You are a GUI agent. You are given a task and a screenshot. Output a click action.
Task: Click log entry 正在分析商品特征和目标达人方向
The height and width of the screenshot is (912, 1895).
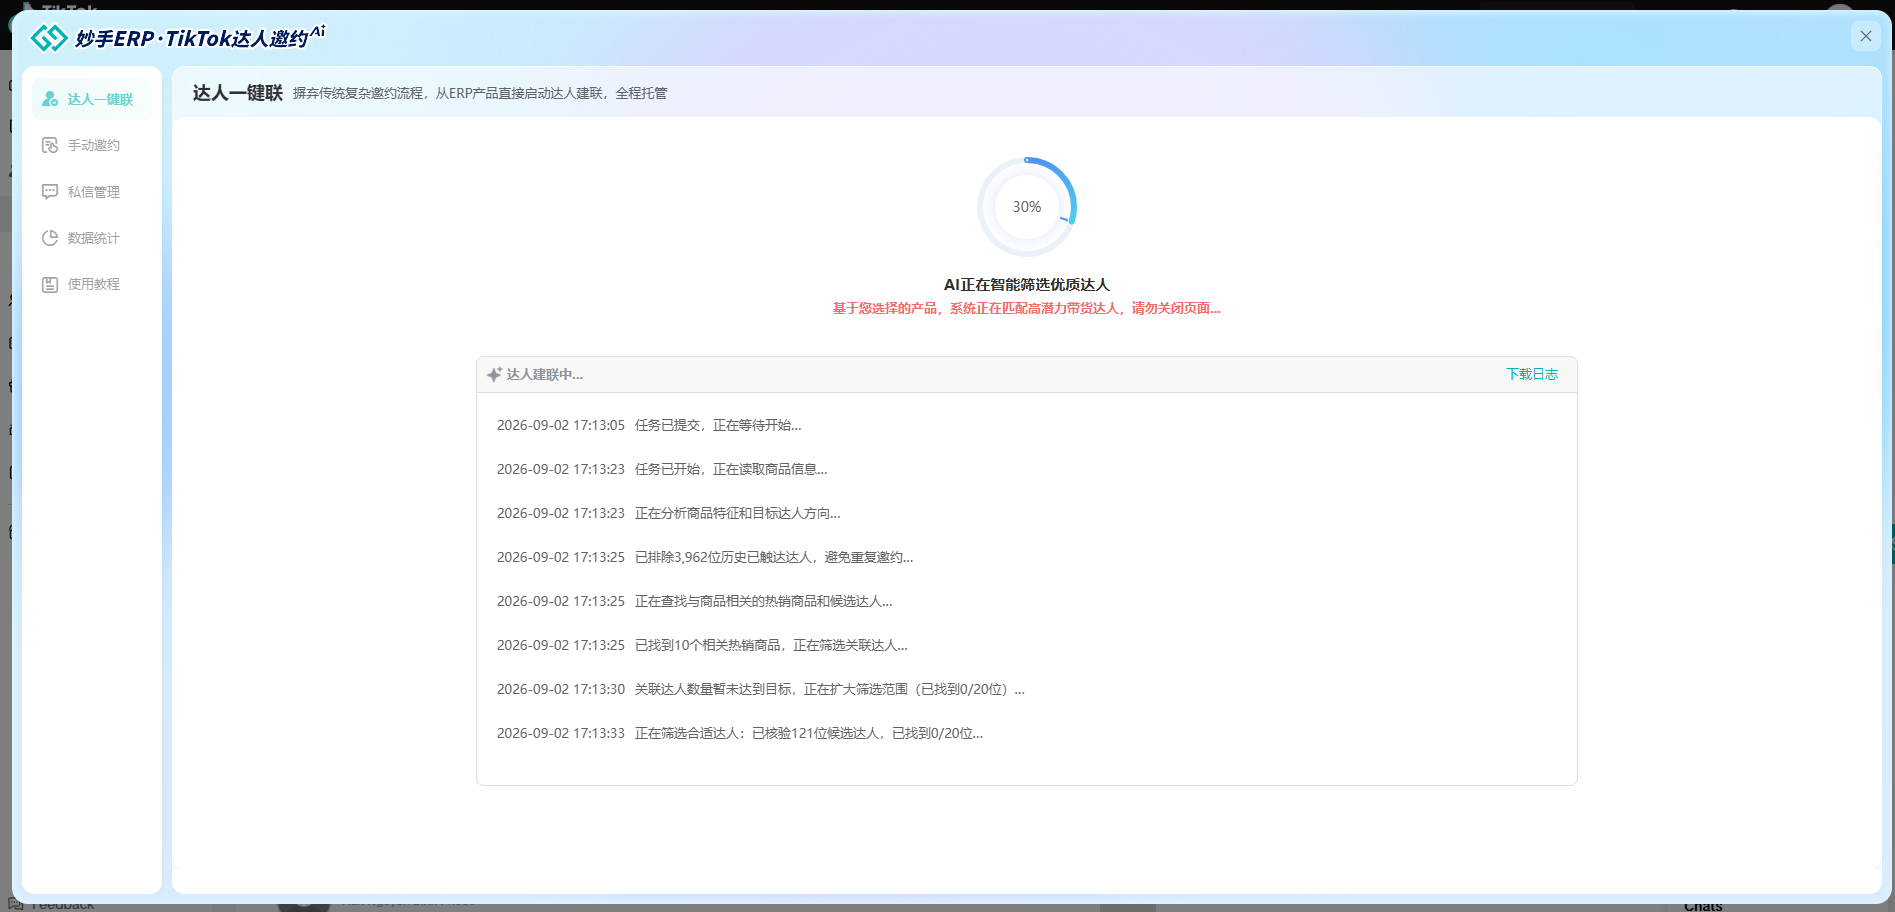click(x=738, y=513)
